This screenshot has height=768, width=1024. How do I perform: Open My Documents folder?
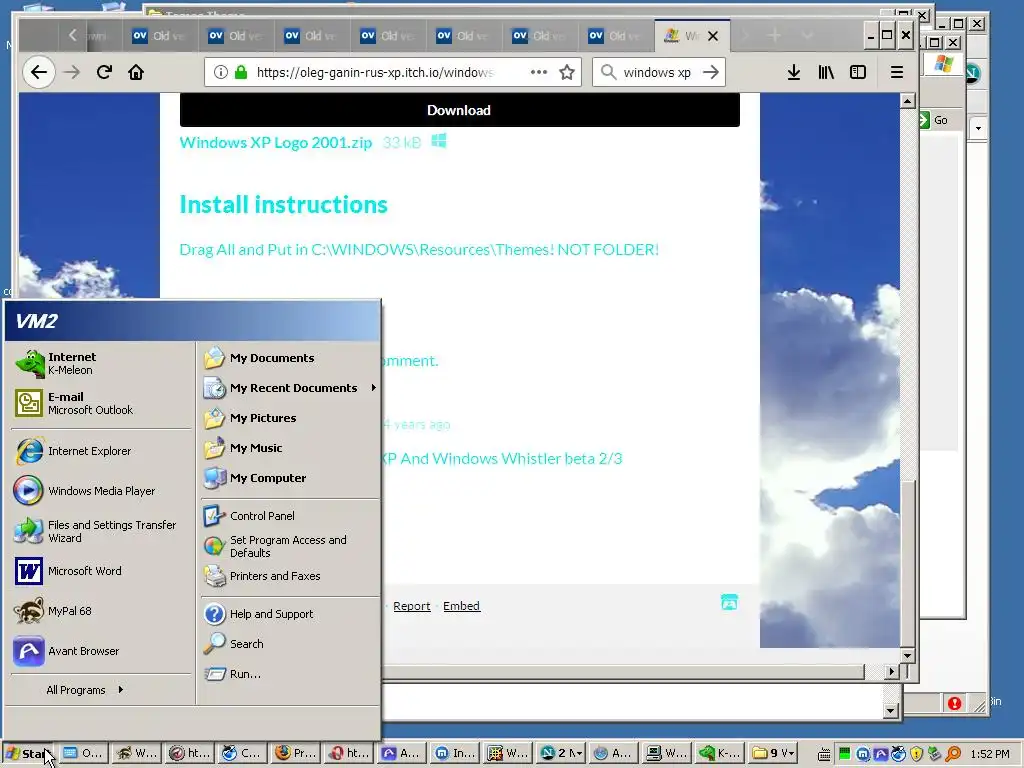coord(289,358)
